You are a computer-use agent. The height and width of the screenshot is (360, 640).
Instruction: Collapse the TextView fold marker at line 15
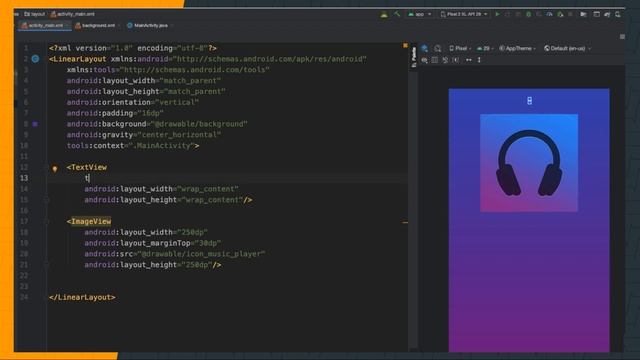pos(46,200)
